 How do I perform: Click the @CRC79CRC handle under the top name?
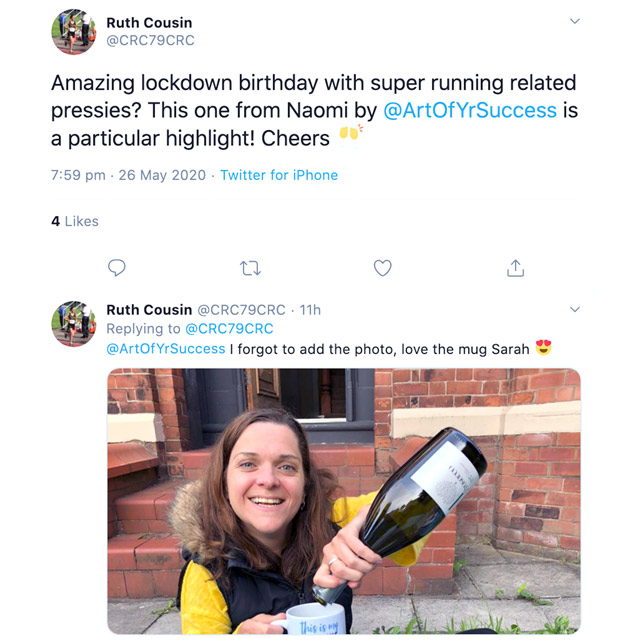pos(150,41)
